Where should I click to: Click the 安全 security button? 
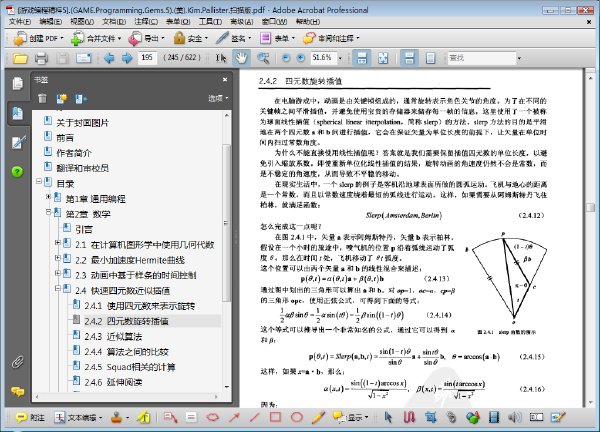(x=191, y=38)
